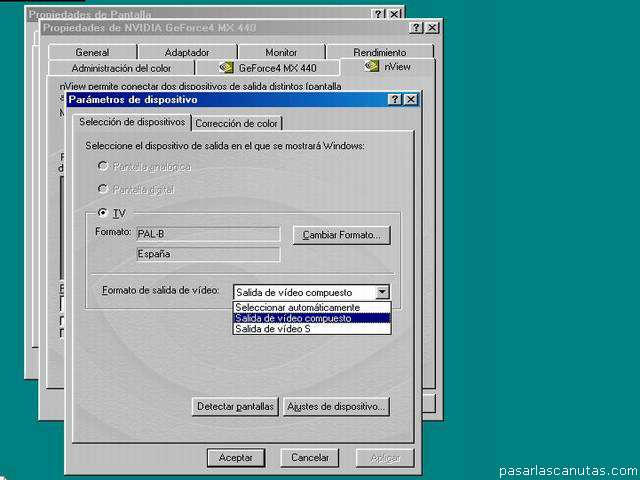Open Ajustes de dispositivo settings
Image resolution: width=640 pixels, height=480 pixels.
tap(336, 407)
